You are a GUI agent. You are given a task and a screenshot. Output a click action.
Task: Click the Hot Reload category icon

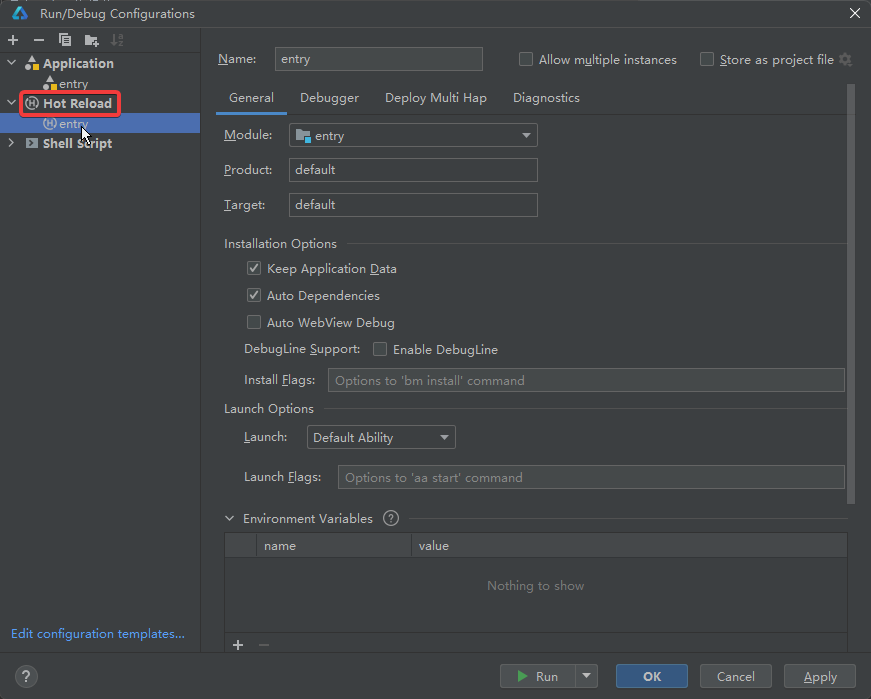point(32,103)
